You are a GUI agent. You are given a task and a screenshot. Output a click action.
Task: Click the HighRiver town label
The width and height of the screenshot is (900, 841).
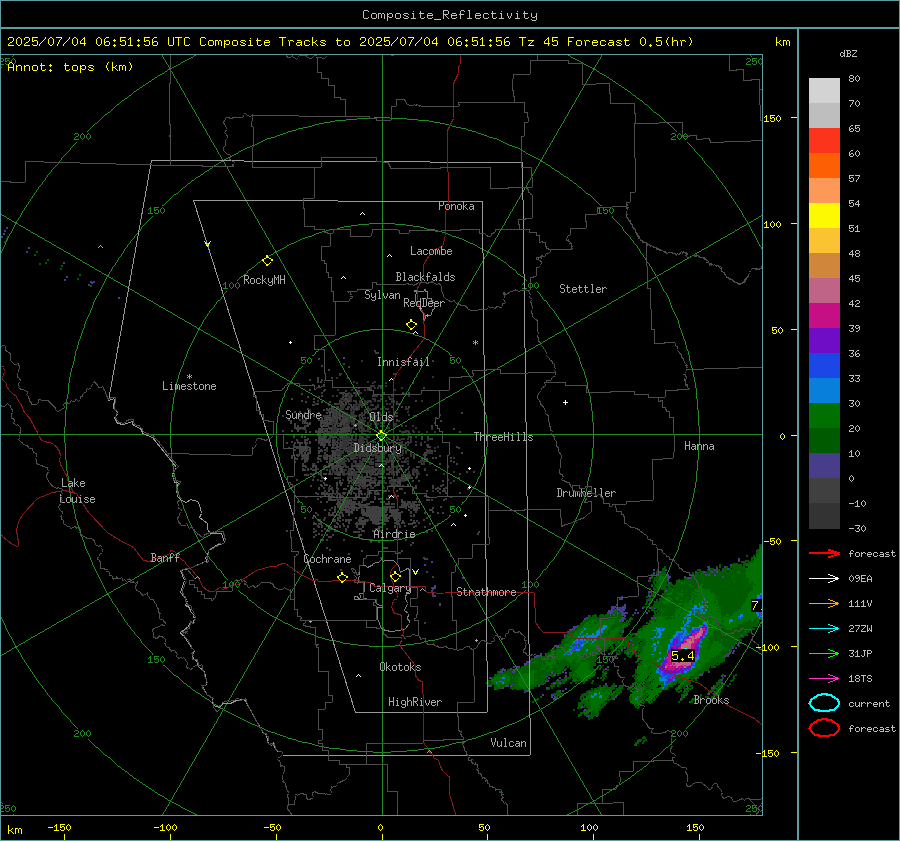pyautogui.click(x=415, y=702)
